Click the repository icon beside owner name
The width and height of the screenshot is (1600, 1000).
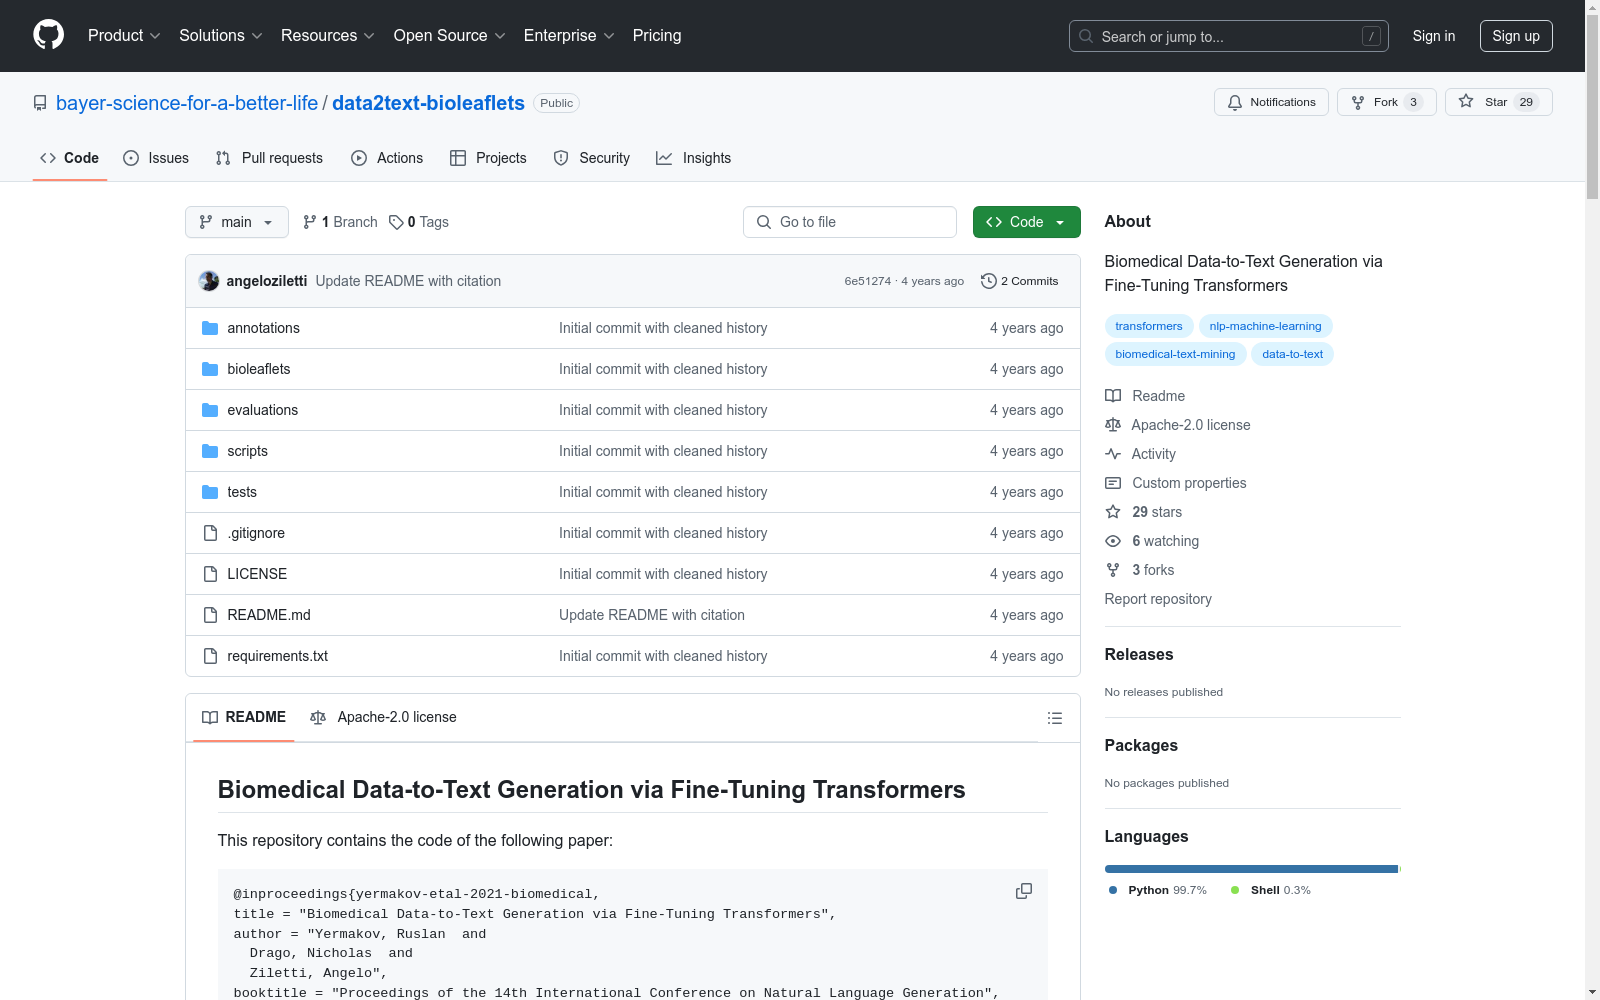[40, 103]
